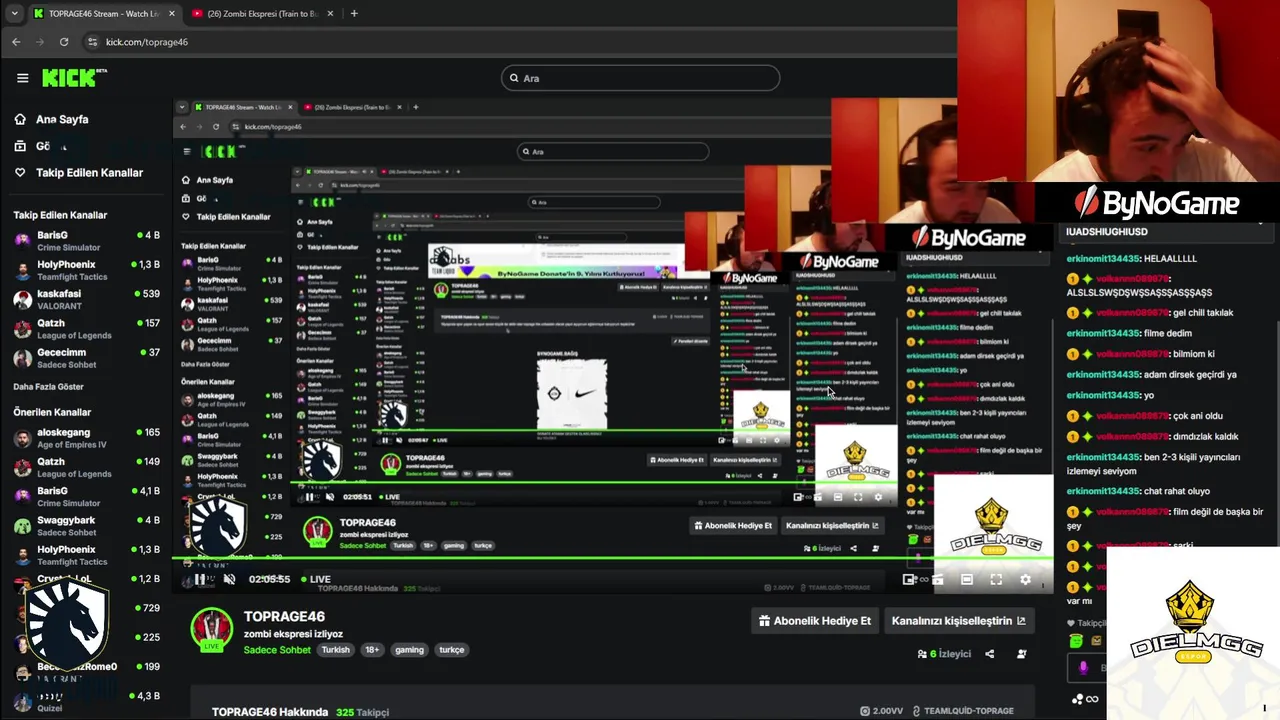Select the turkçe tag below stream title

tap(452, 650)
